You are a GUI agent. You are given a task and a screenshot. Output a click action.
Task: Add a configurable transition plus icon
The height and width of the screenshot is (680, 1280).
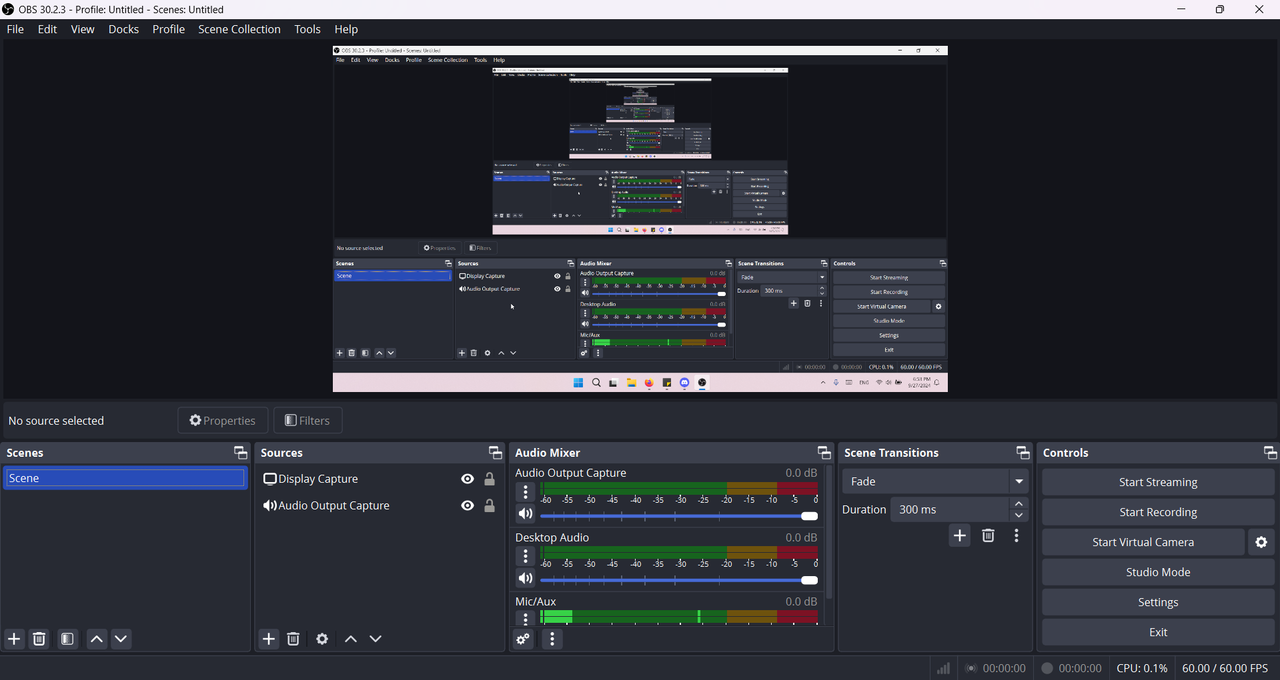click(x=960, y=536)
